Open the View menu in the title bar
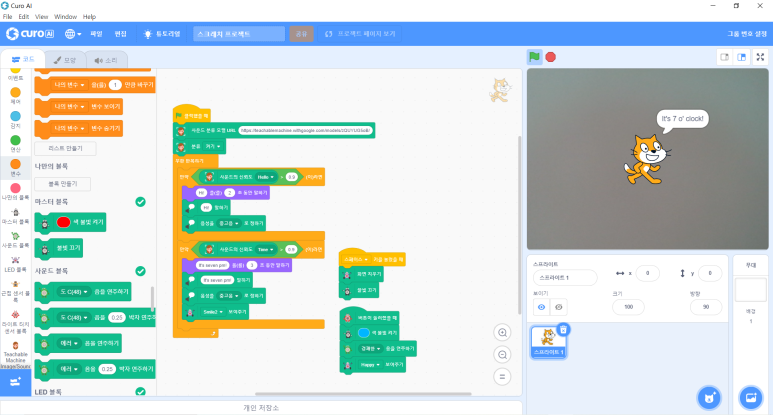This screenshot has width=773, height=415. click(41, 17)
